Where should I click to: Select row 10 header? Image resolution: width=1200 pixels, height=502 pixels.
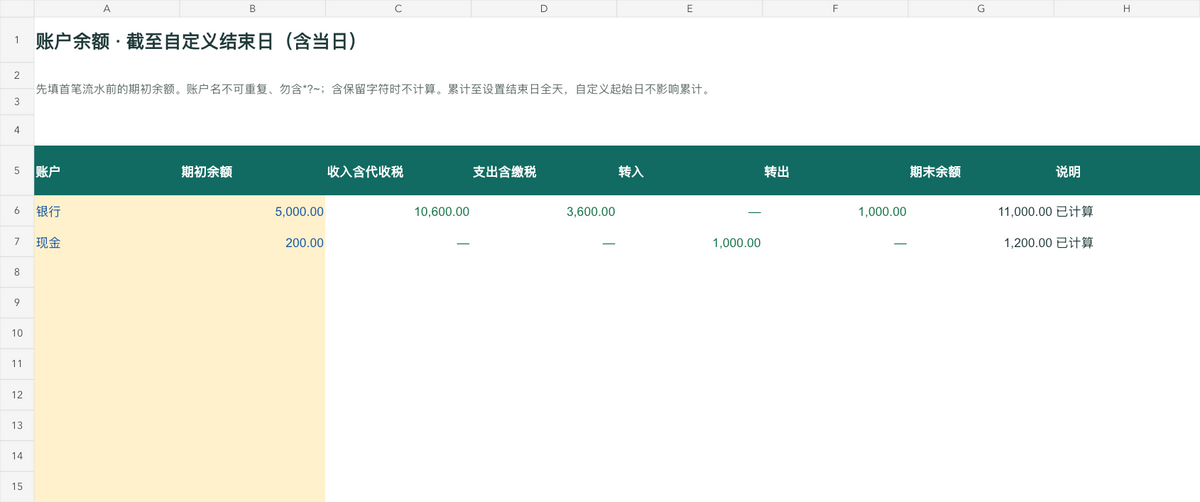point(17,333)
